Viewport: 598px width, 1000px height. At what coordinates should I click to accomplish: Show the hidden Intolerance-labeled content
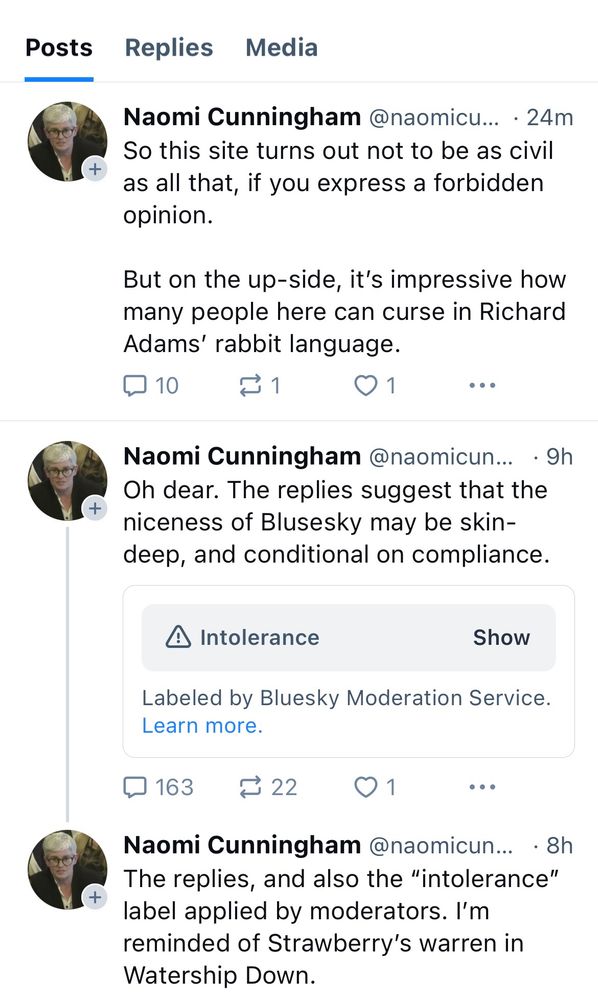[502, 637]
